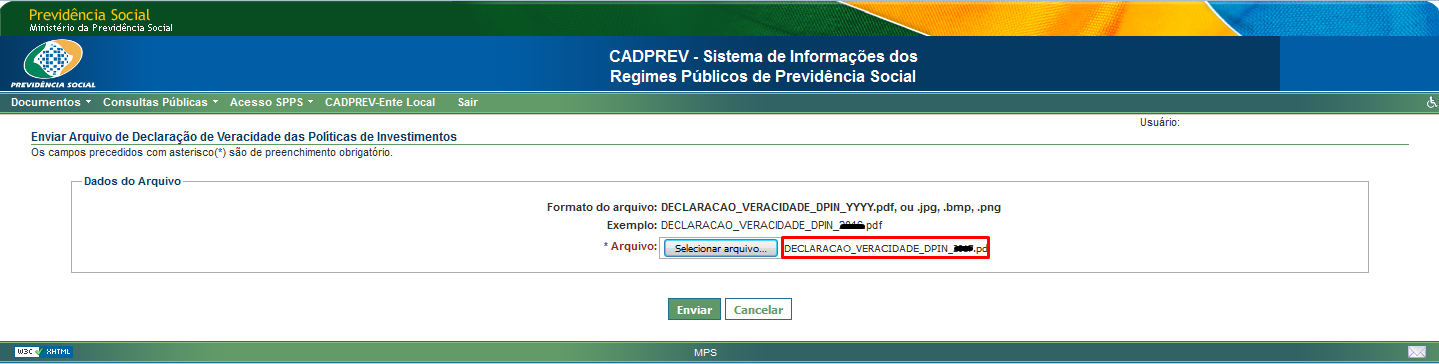Image resolution: width=1439 pixels, height=364 pixels.
Task: Click the Previdência Social header text
Action: click(x=90, y=15)
